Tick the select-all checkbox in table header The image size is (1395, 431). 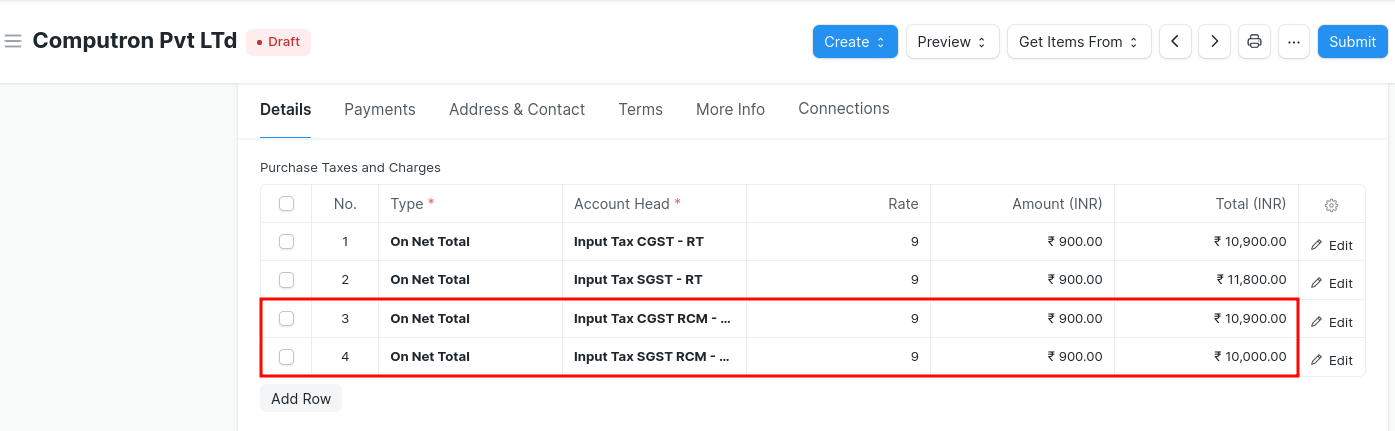click(287, 204)
